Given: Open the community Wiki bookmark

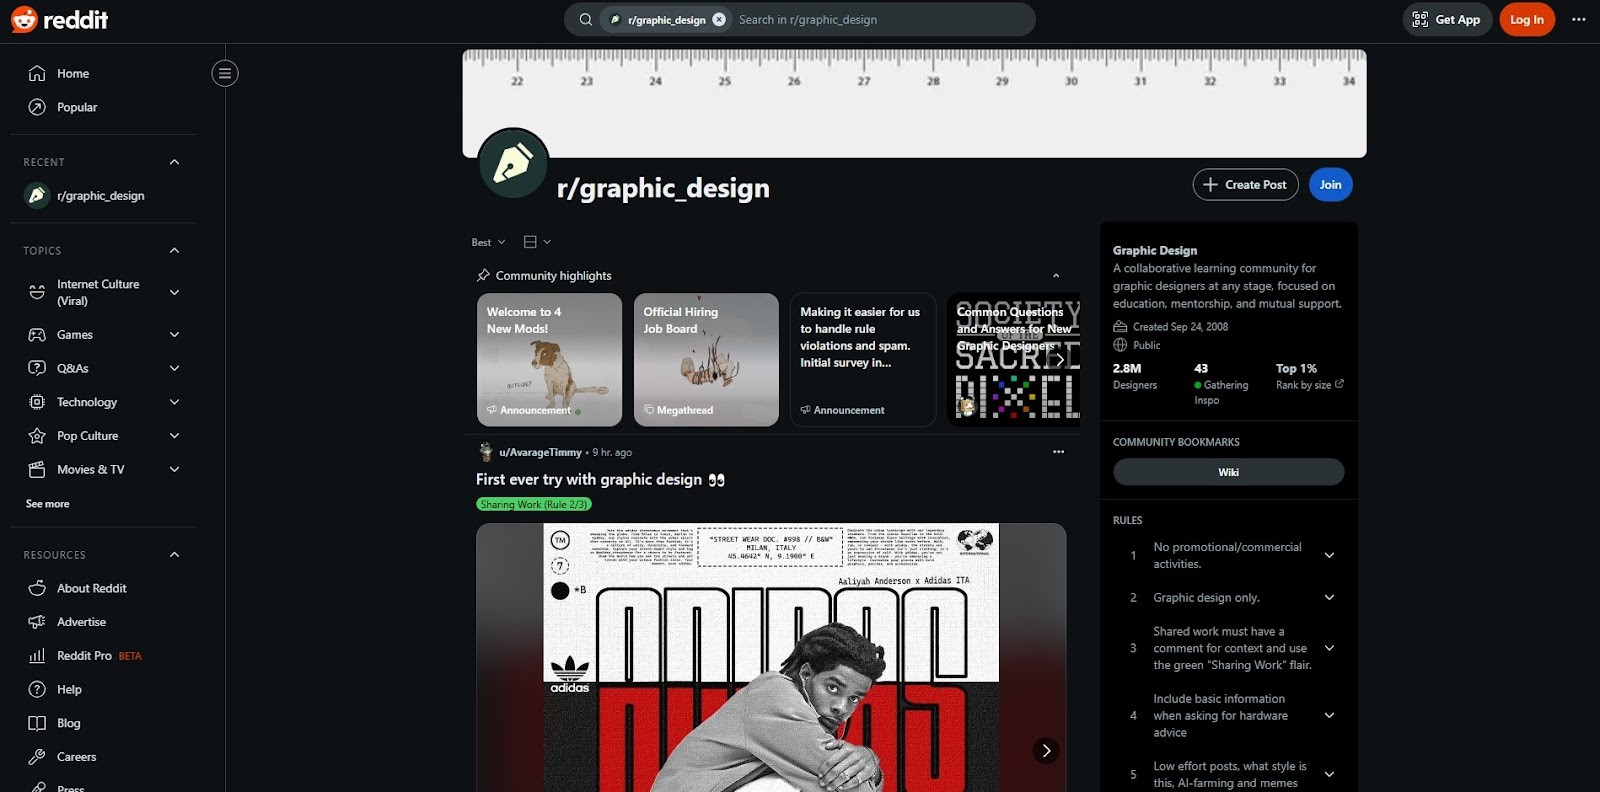Looking at the screenshot, I should [1228, 472].
